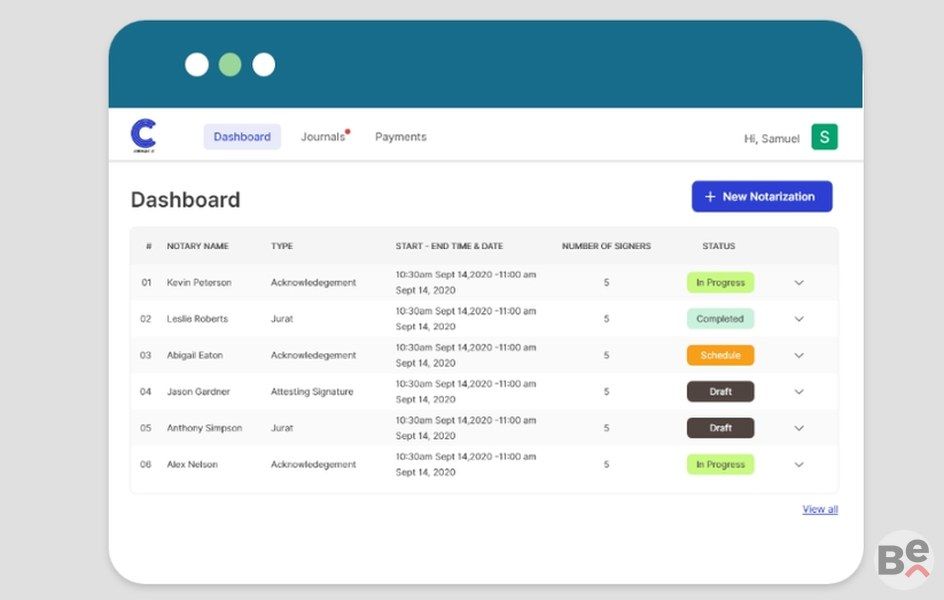This screenshot has width=944, height=600.
Task: Click the NOTARY NAME column header
Action: 197,246
